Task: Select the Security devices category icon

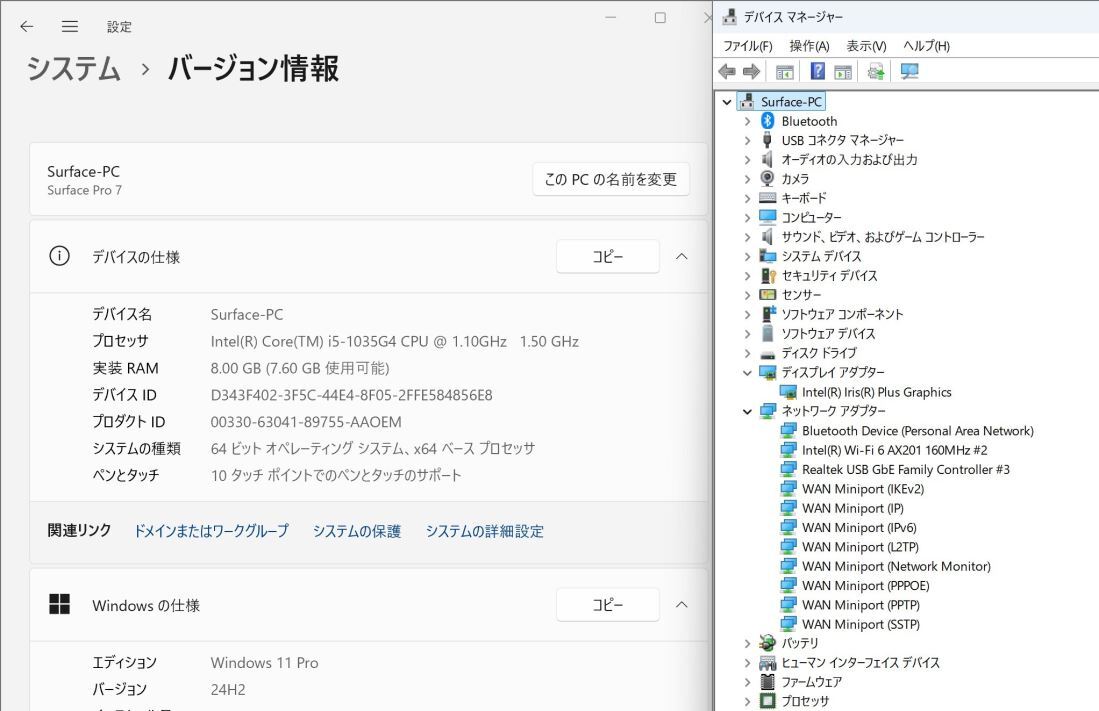Action: [x=768, y=276]
